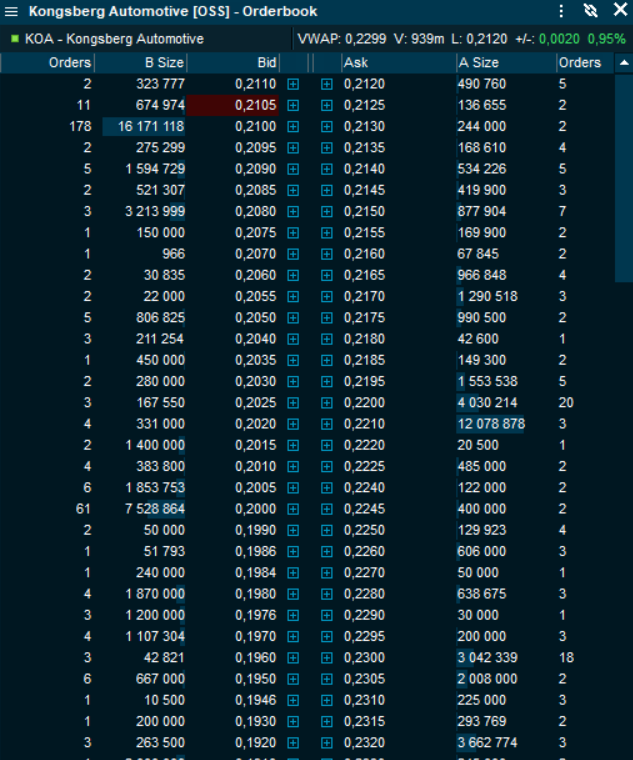
Task: Select the bid price 0,1946
Action: point(255,700)
